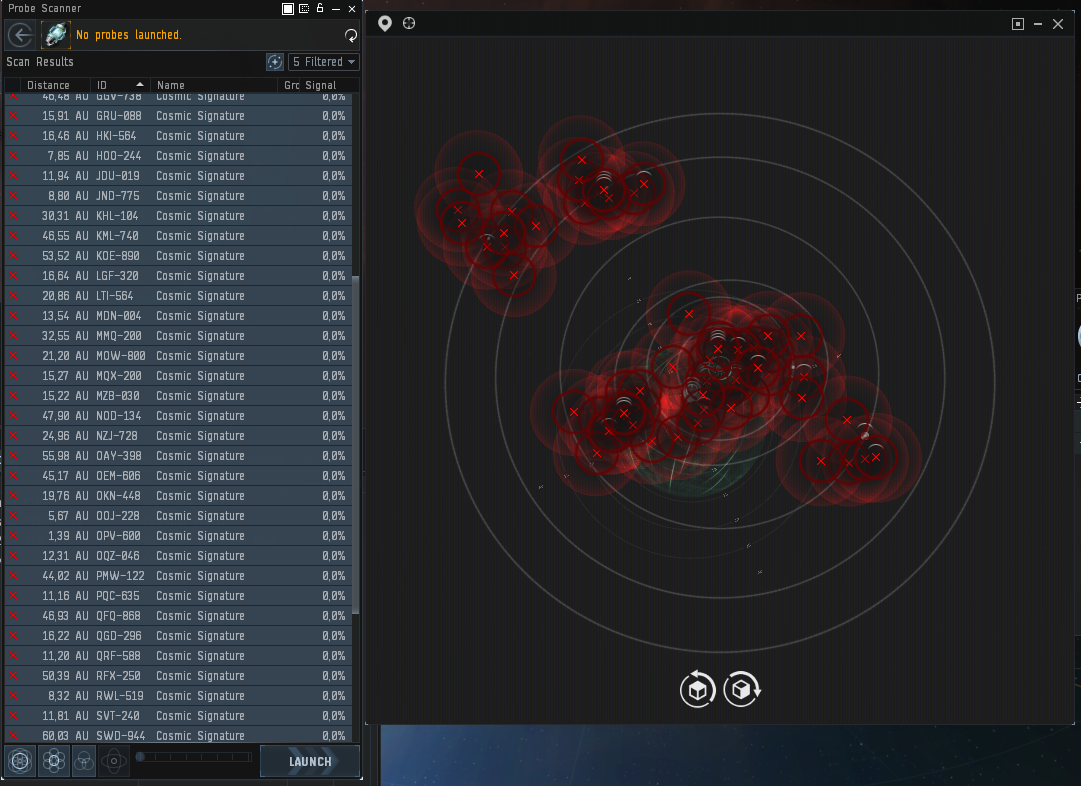The width and height of the screenshot is (1081, 786).
Task: Select the KML-740 signature row
Action: click(x=178, y=236)
